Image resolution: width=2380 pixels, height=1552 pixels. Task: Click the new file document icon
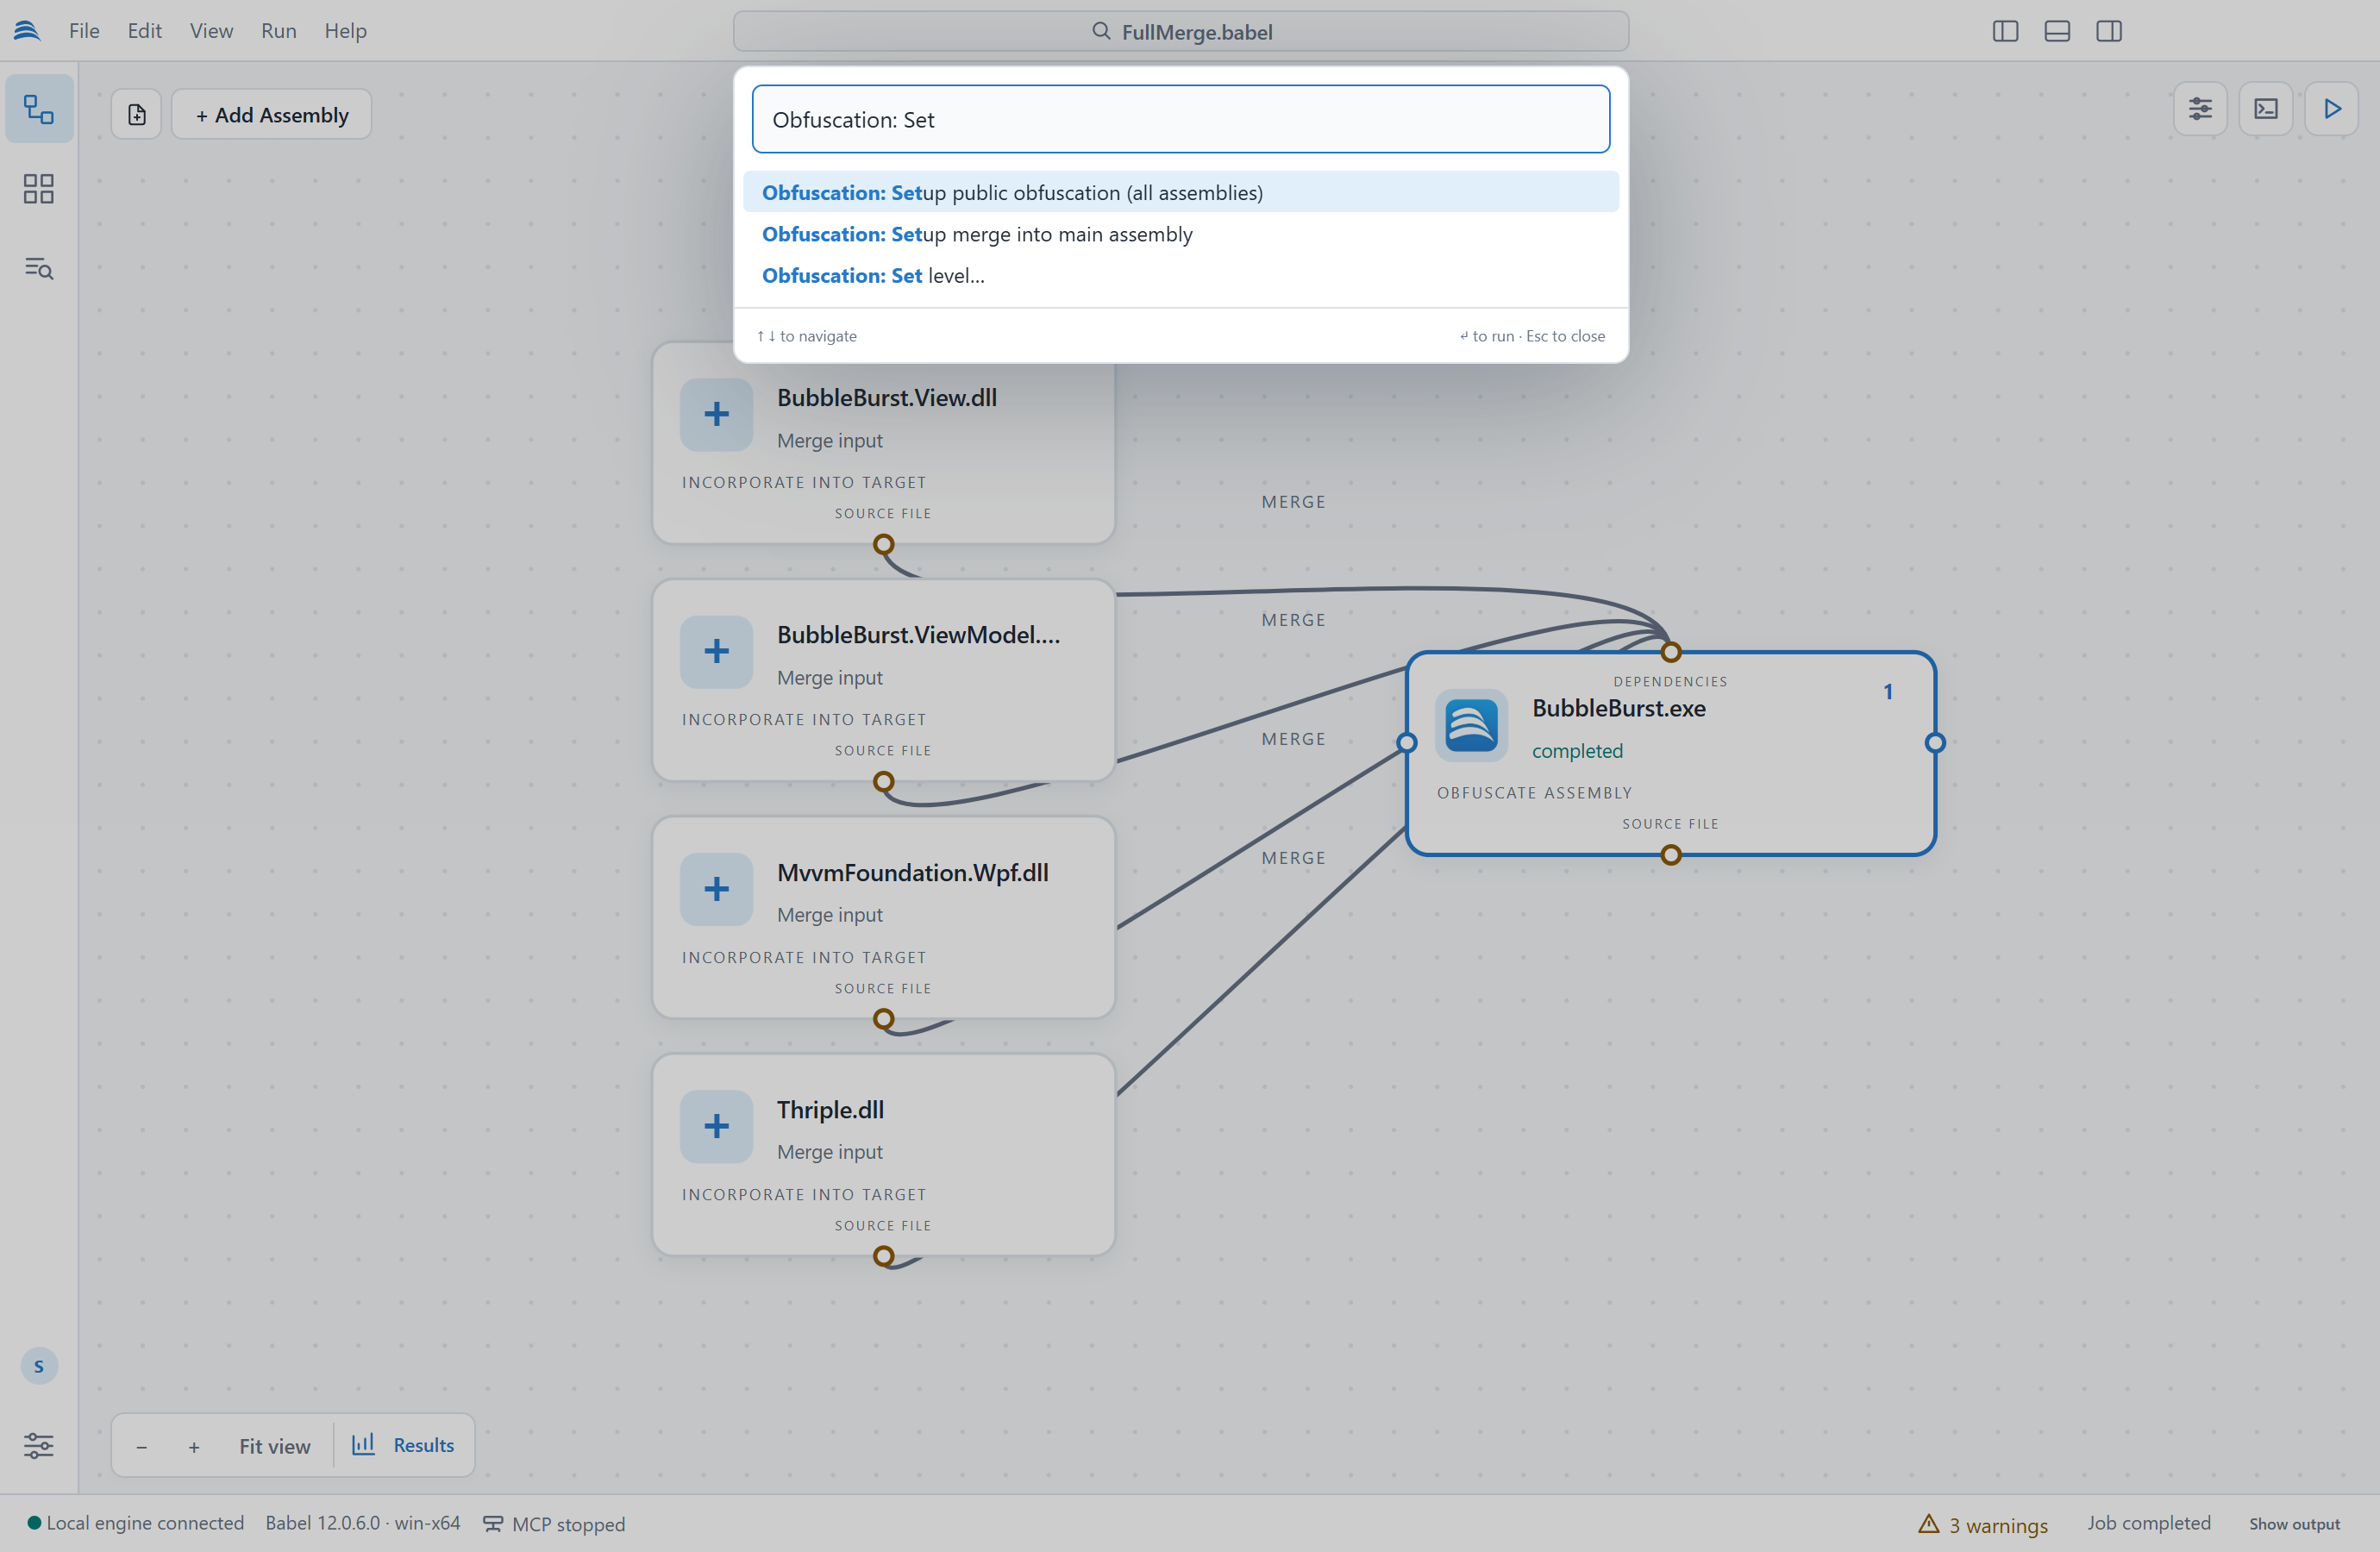[137, 115]
